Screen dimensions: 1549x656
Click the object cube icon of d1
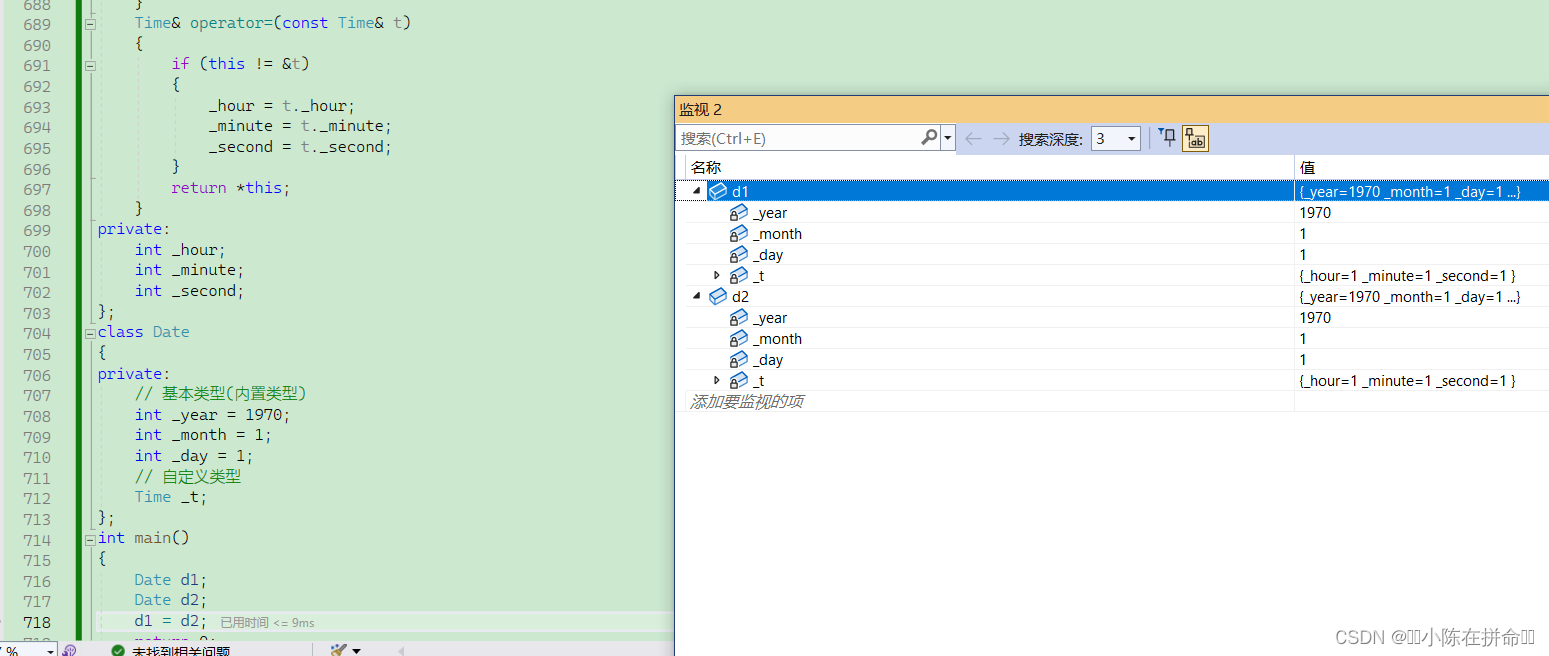718,191
